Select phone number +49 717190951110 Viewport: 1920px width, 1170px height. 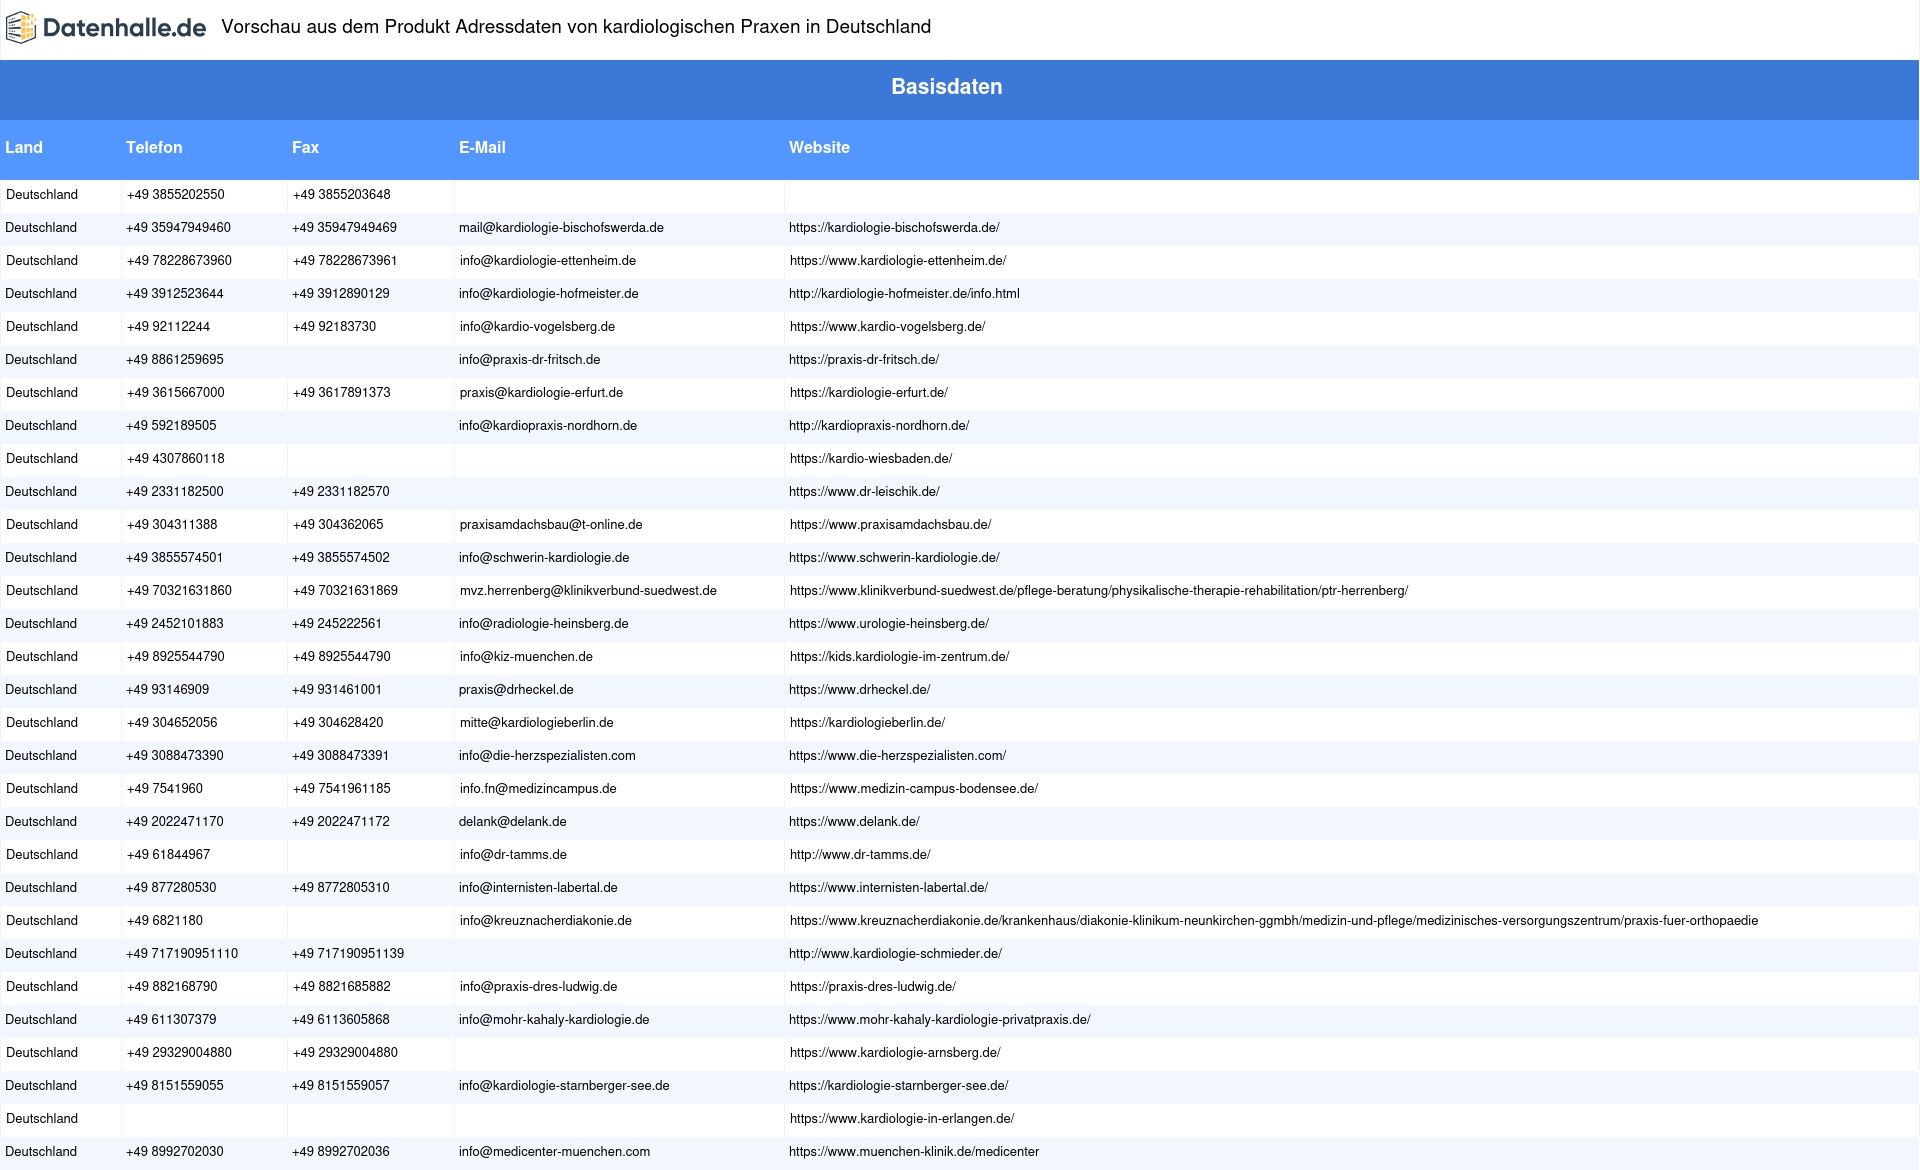(x=182, y=954)
